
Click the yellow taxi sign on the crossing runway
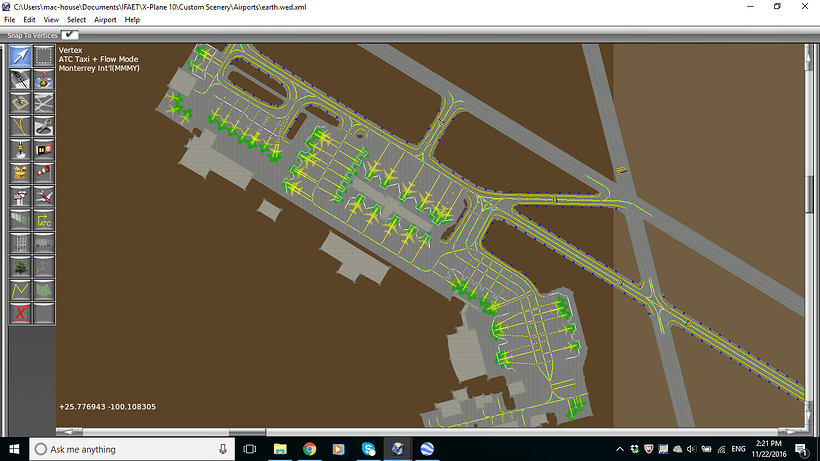pyautogui.click(x=621, y=170)
